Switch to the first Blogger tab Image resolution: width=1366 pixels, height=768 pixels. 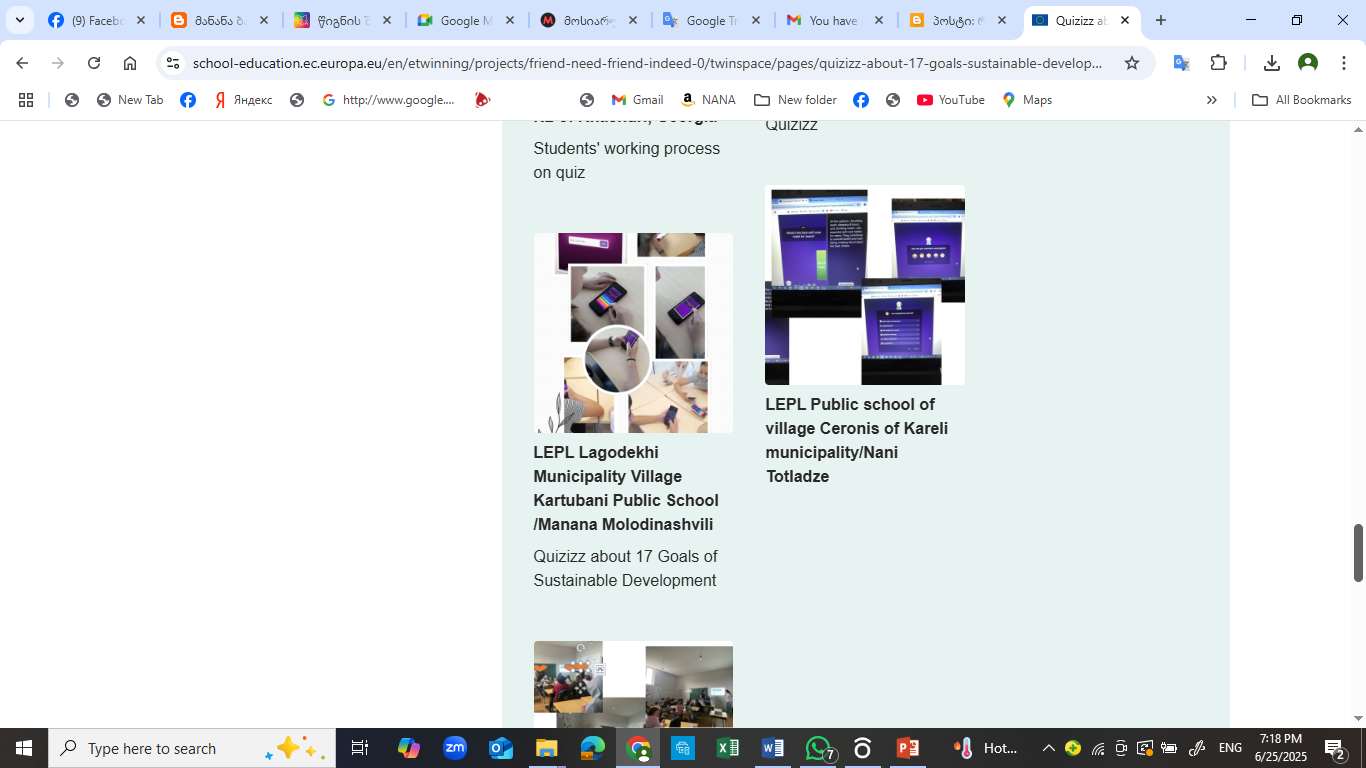[x=220, y=20]
